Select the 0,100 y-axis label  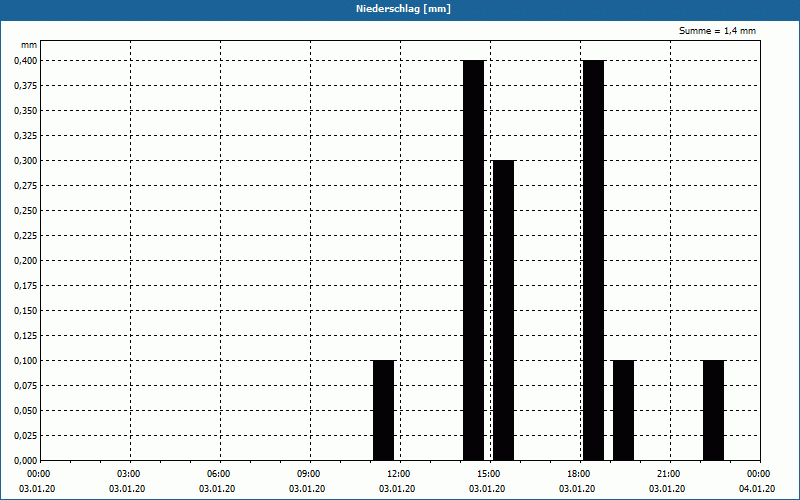click(x=26, y=361)
